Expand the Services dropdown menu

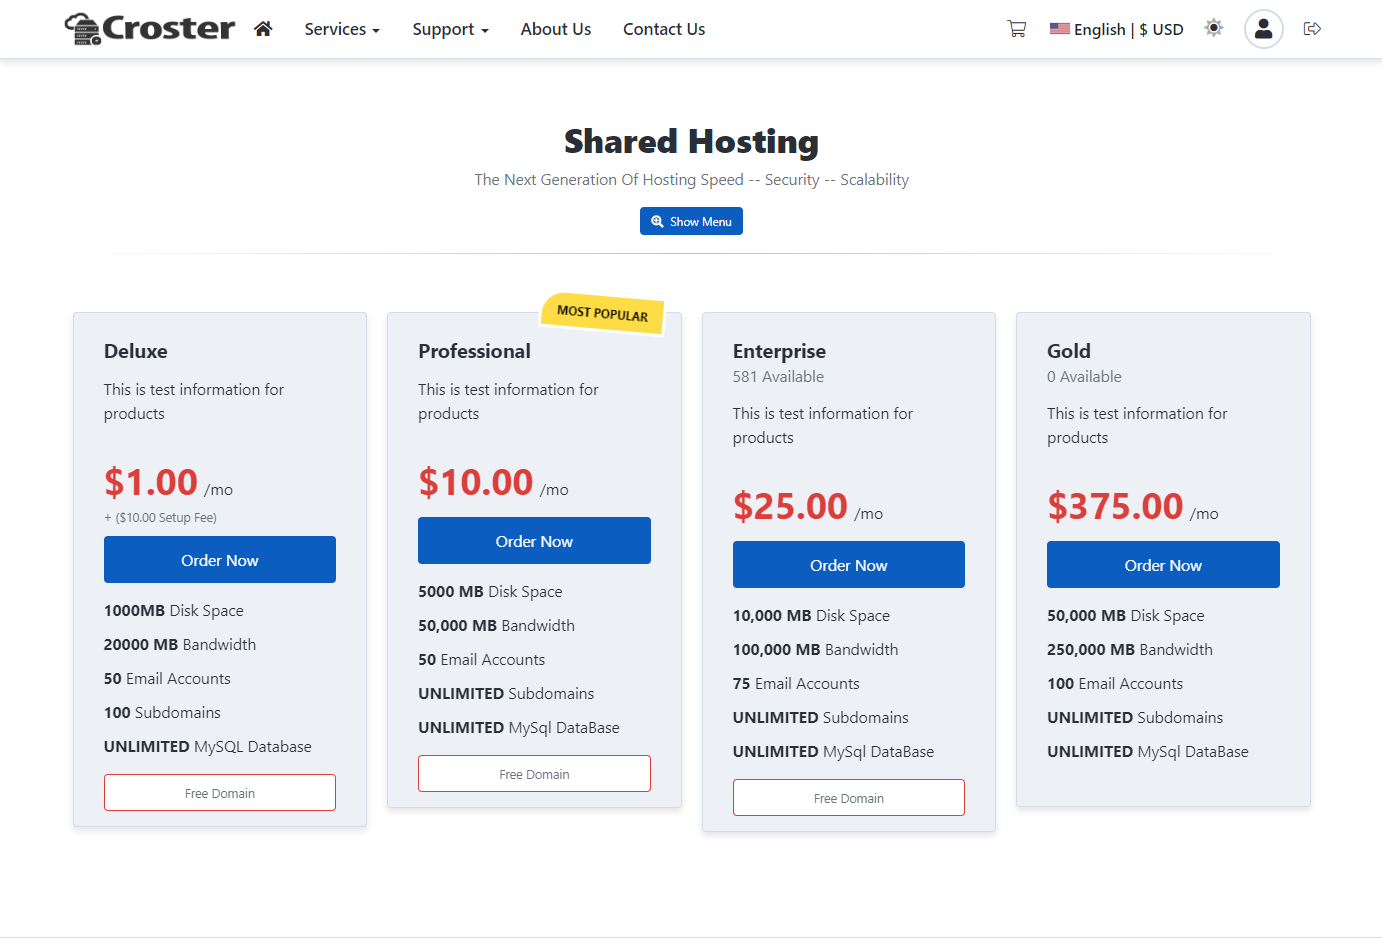[x=342, y=29]
